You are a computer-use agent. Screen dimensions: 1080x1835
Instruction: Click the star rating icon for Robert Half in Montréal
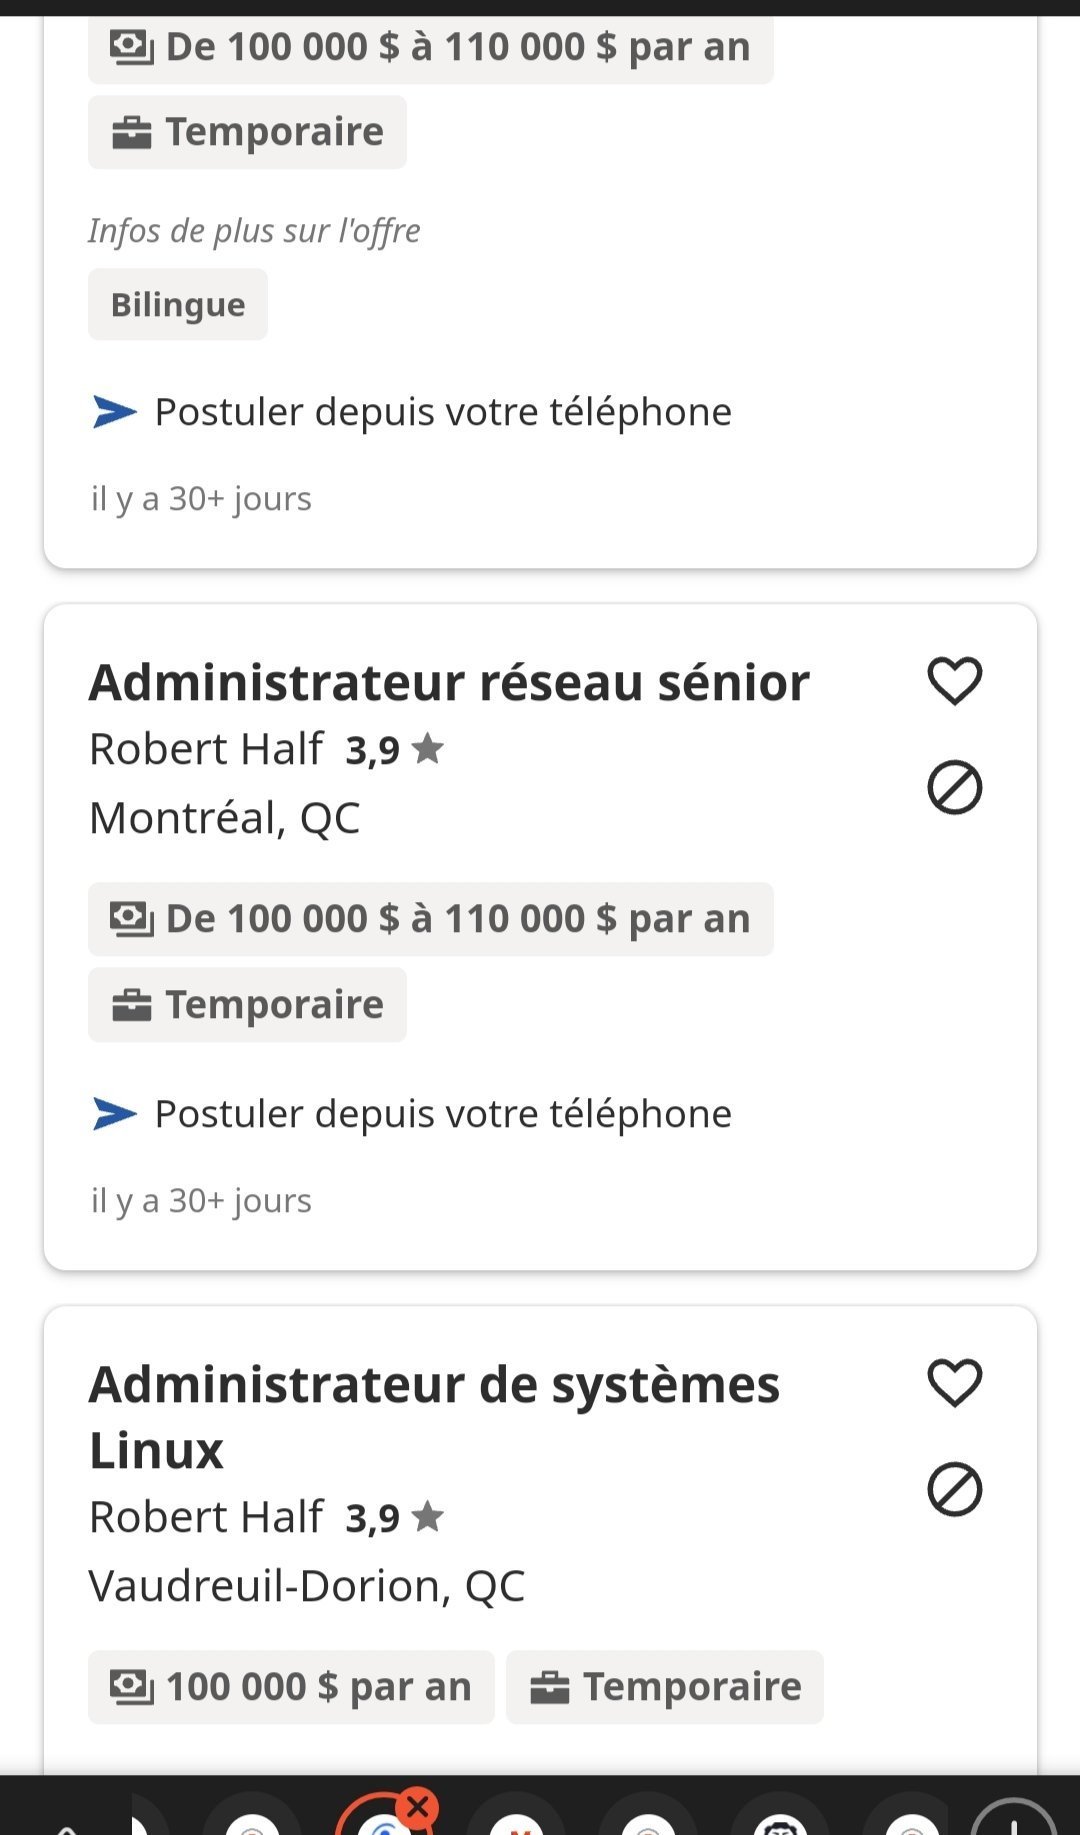(428, 748)
